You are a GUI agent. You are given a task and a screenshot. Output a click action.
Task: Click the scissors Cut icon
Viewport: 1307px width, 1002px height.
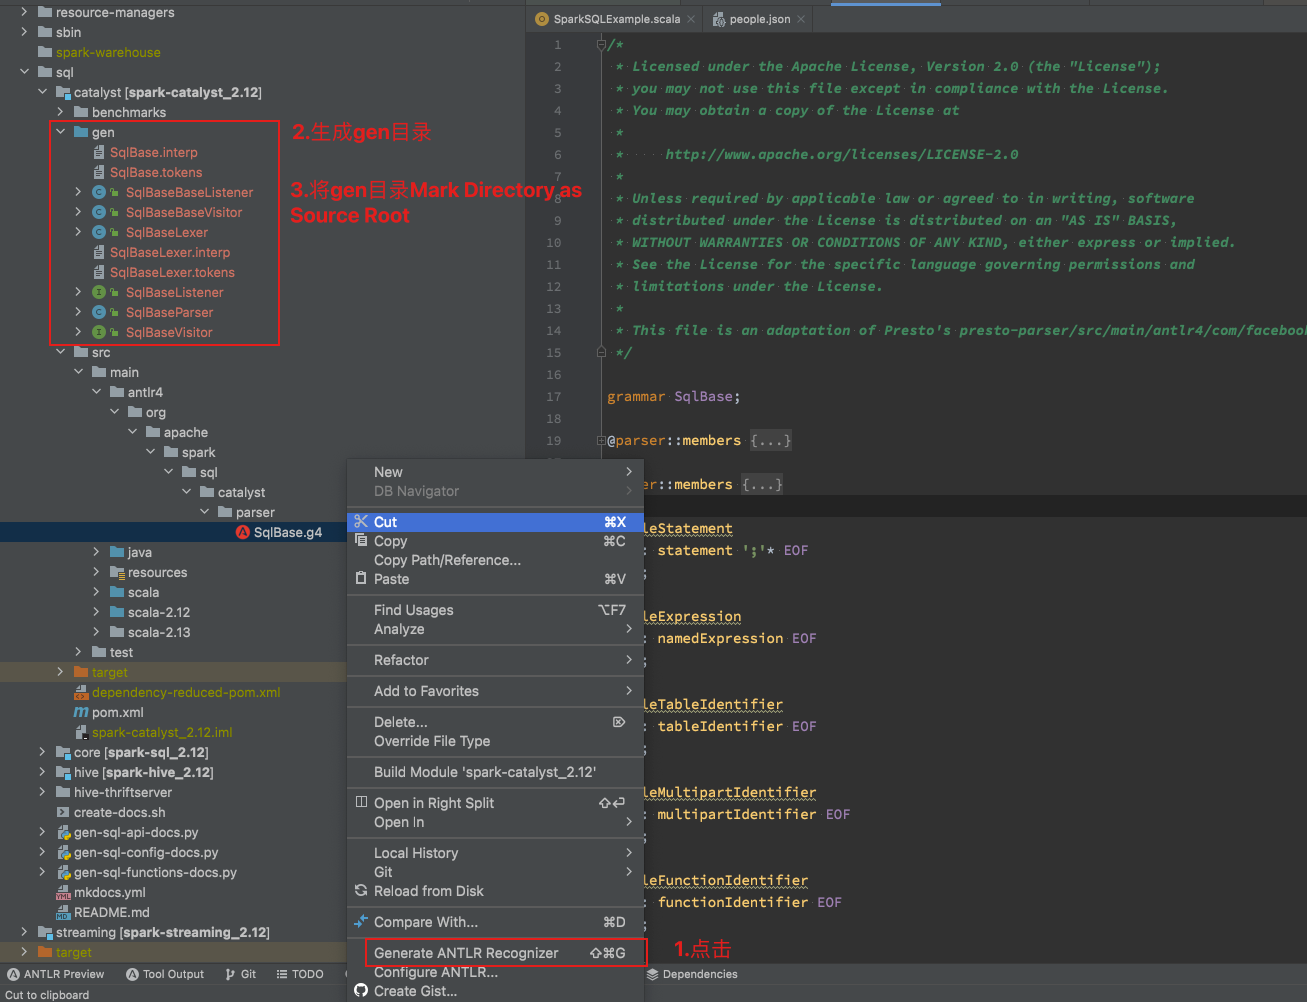(x=361, y=522)
